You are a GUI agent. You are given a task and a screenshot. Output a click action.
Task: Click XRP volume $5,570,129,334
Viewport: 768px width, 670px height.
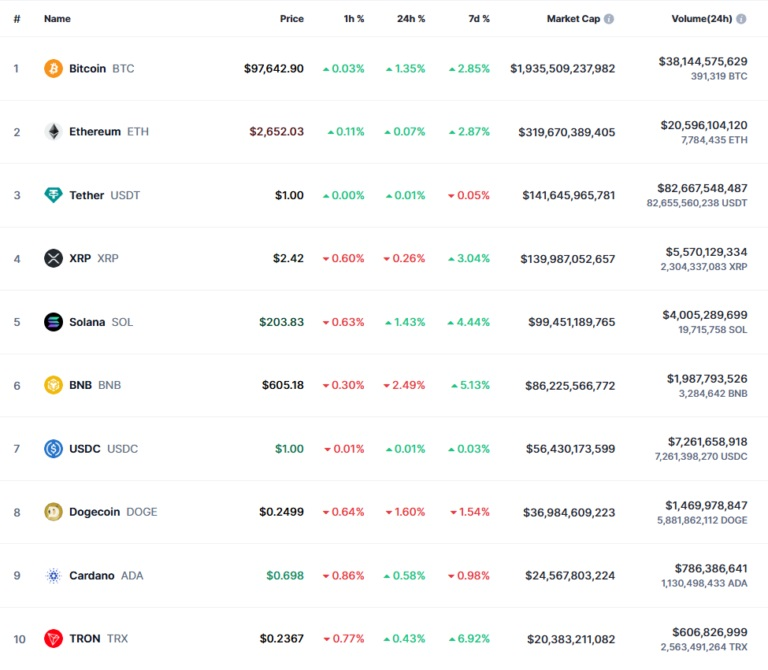(706, 252)
